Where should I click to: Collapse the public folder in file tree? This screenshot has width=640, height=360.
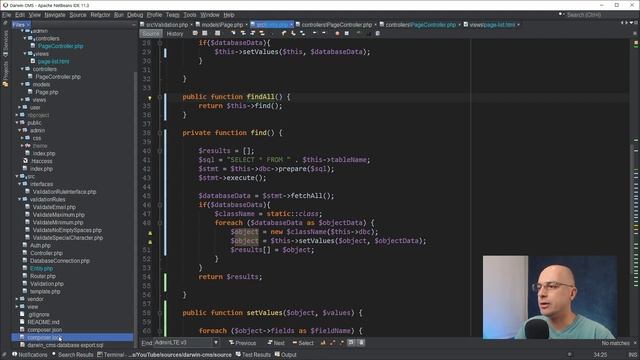[17, 123]
